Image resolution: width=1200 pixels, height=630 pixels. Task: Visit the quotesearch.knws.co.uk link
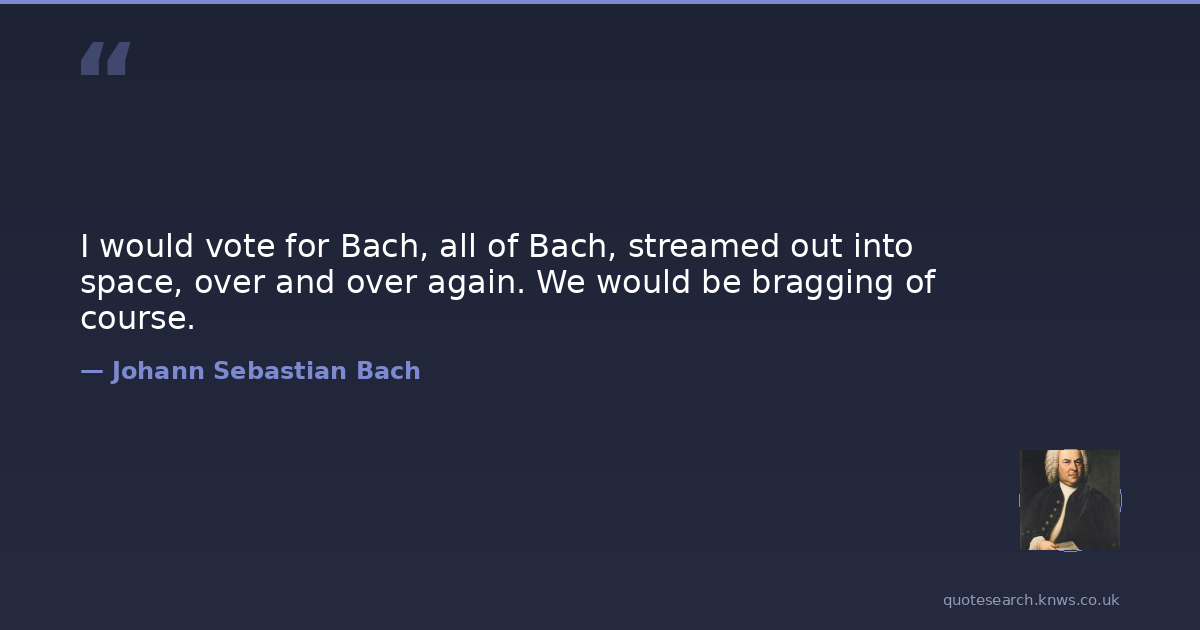coord(1030,600)
